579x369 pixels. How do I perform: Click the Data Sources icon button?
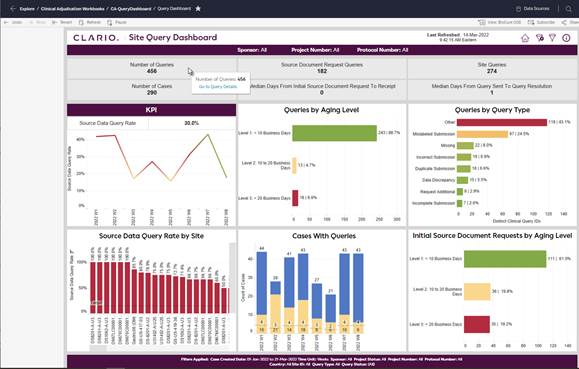coord(532,8)
